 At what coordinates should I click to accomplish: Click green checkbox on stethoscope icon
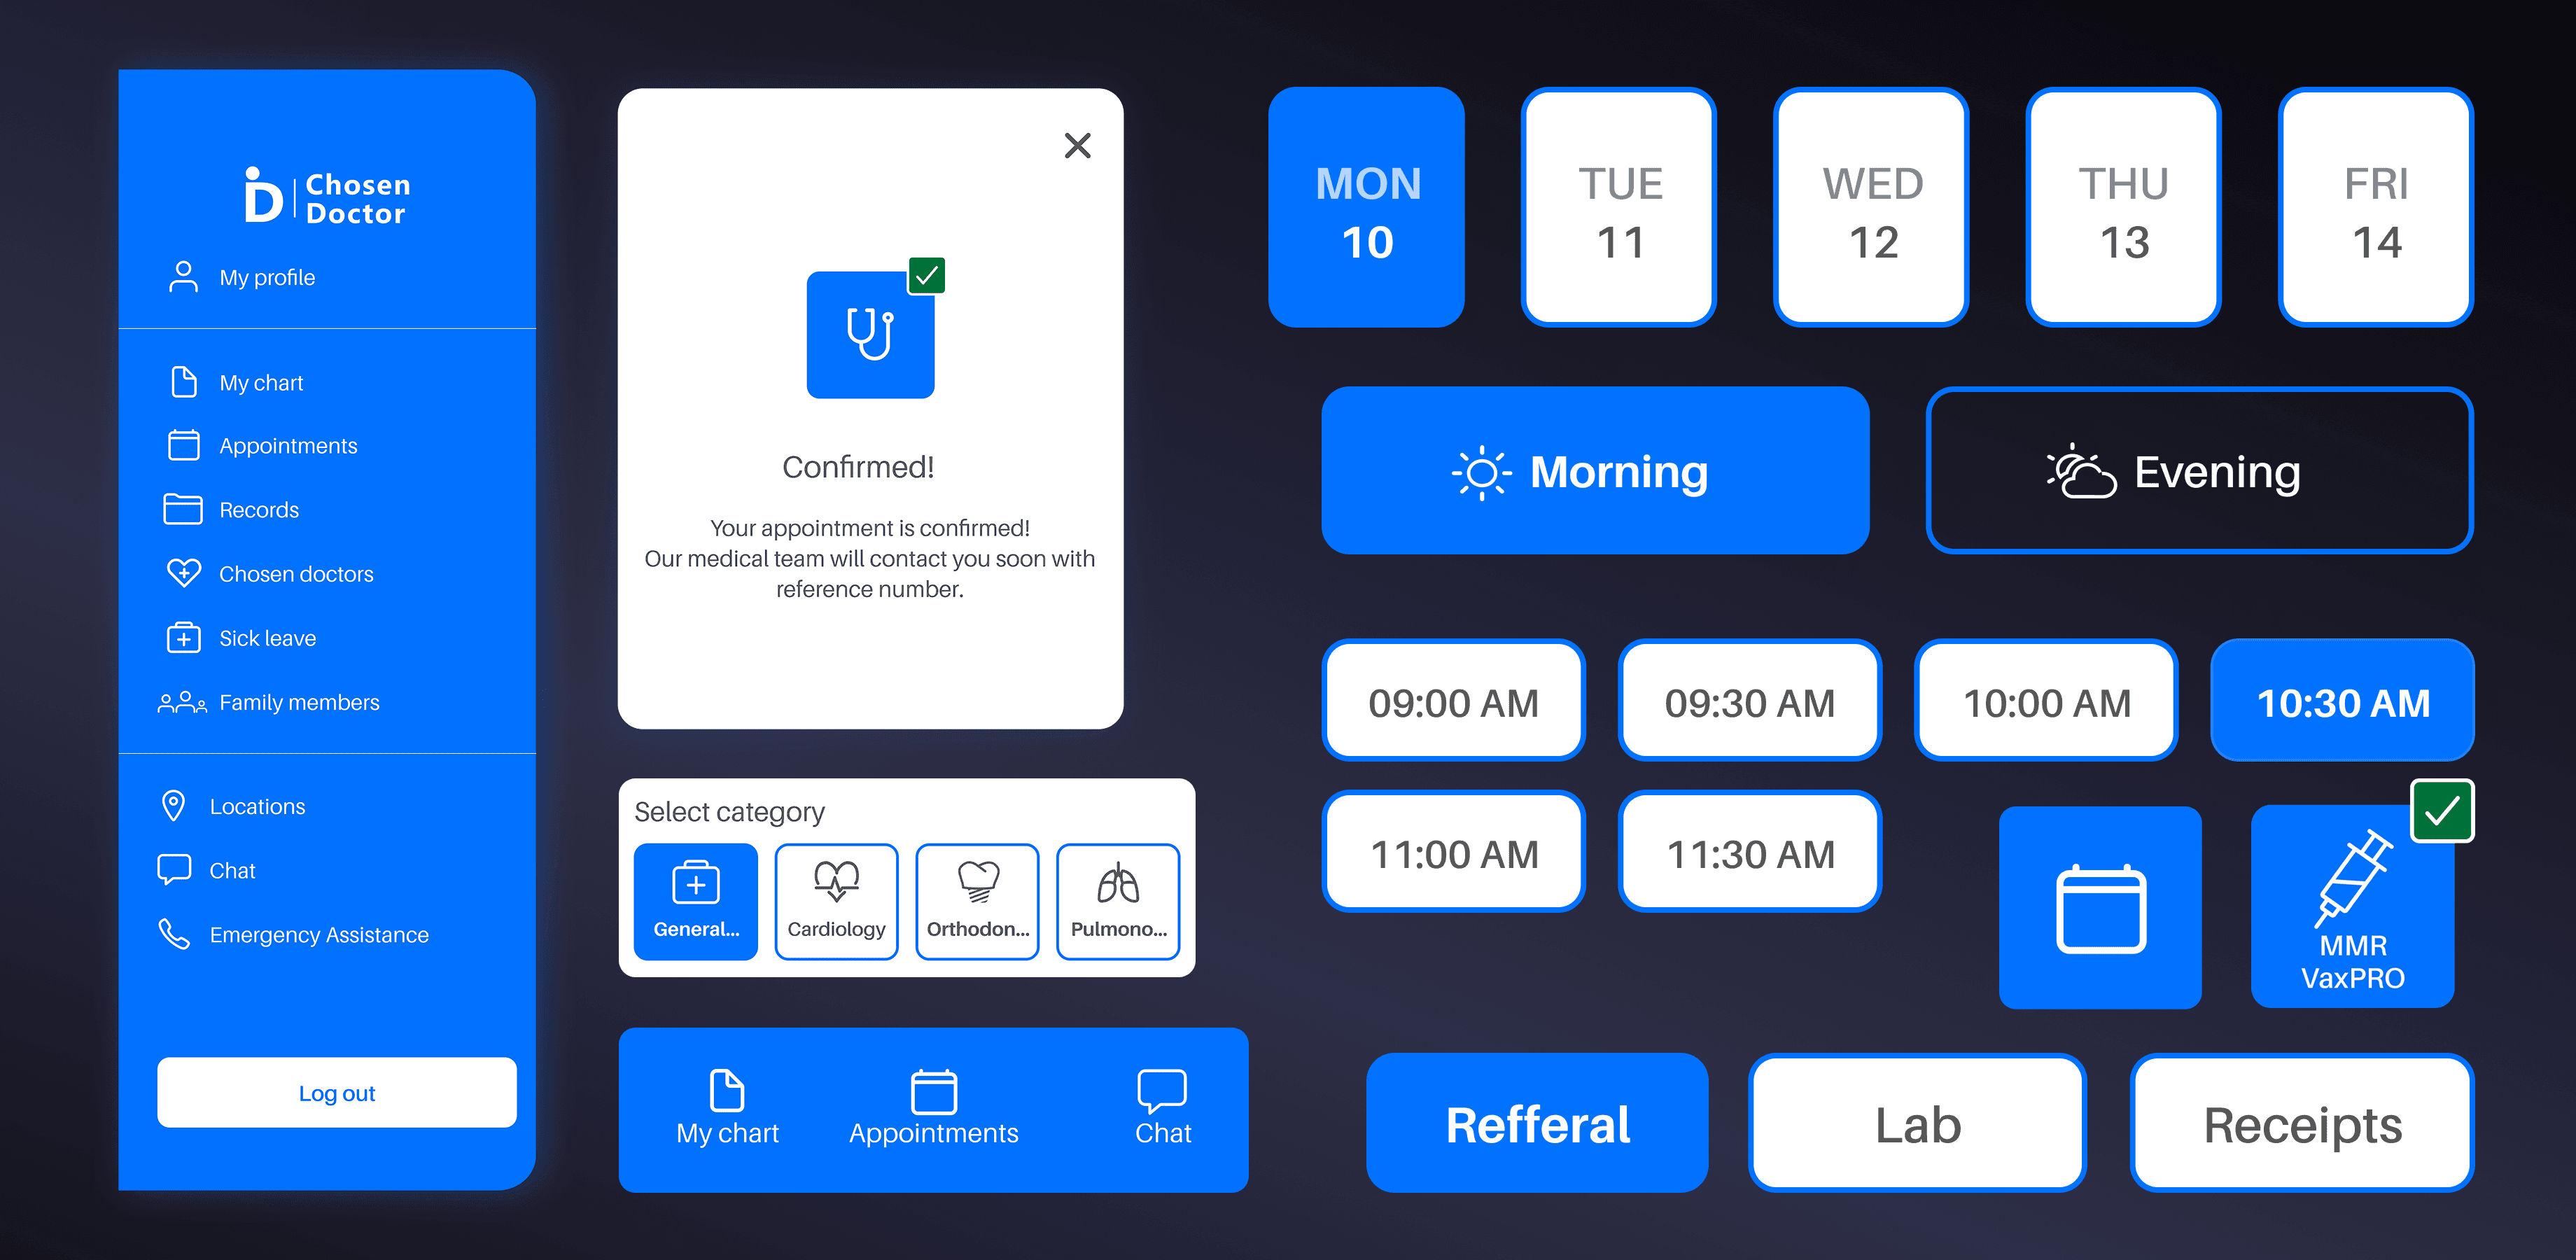(926, 275)
